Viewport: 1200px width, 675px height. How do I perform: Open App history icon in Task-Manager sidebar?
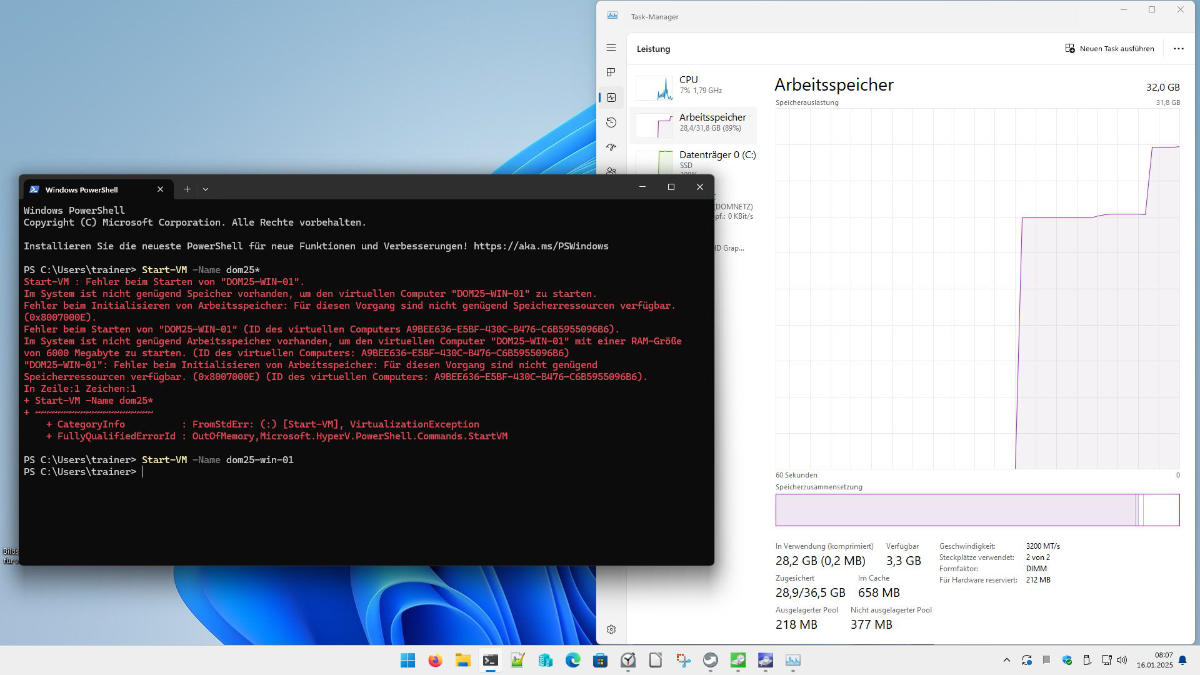click(611, 122)
